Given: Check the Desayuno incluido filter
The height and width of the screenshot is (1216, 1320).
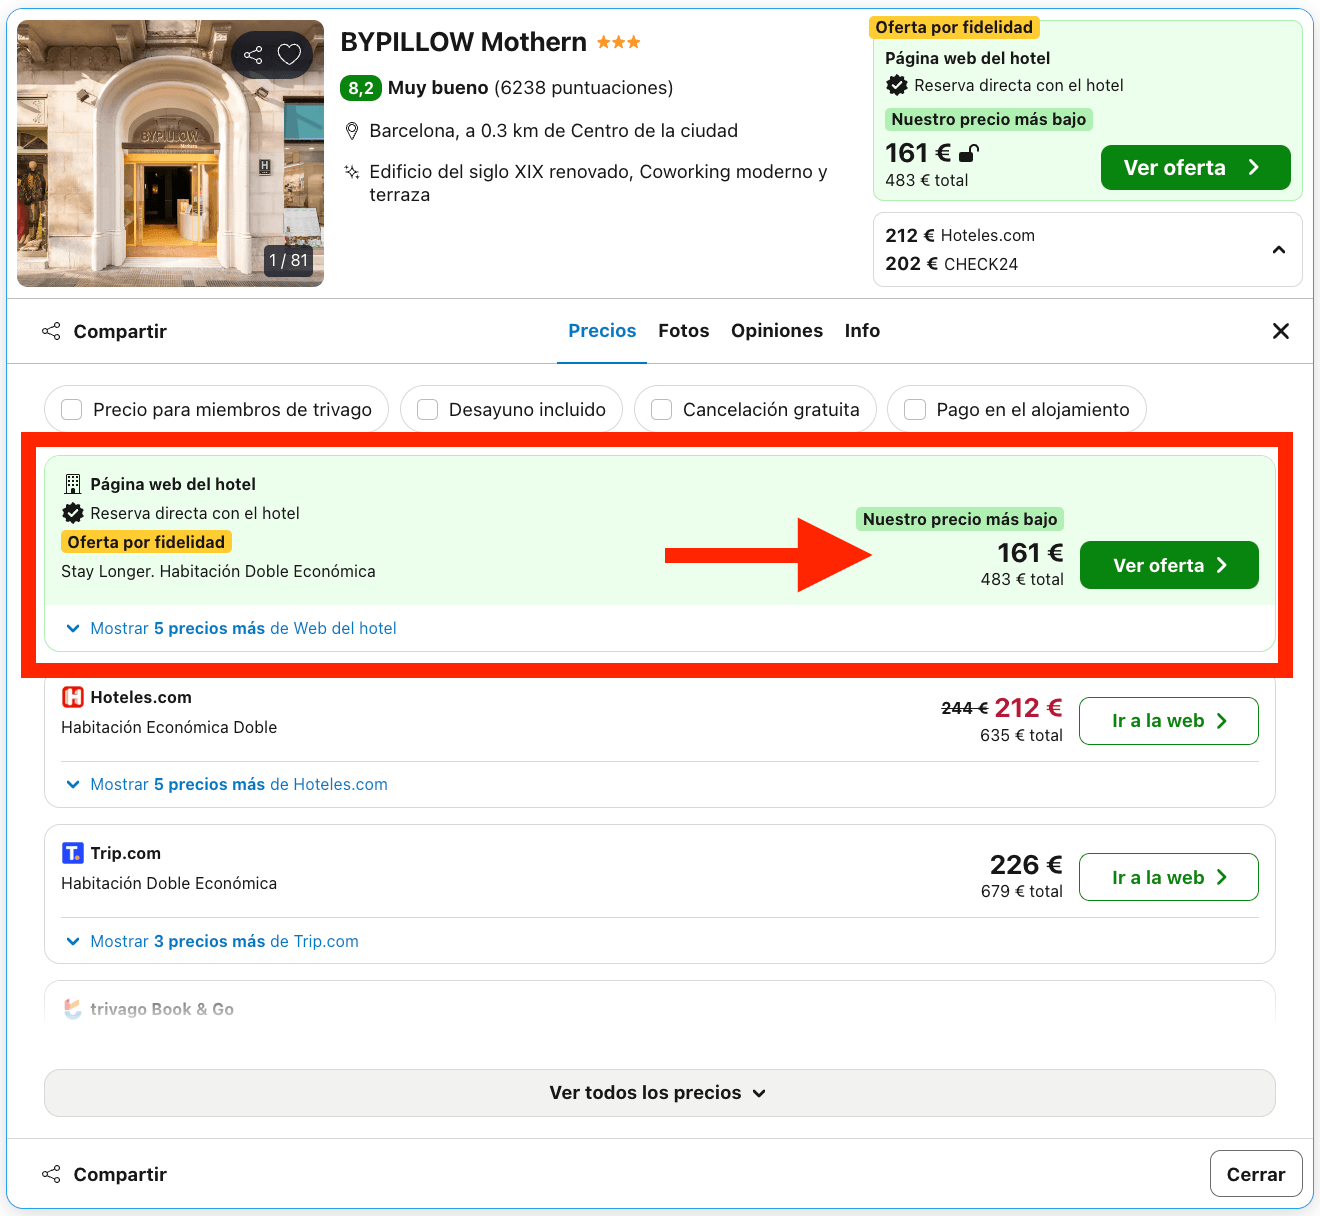Looking at the screenshot, I should point(511,409).
